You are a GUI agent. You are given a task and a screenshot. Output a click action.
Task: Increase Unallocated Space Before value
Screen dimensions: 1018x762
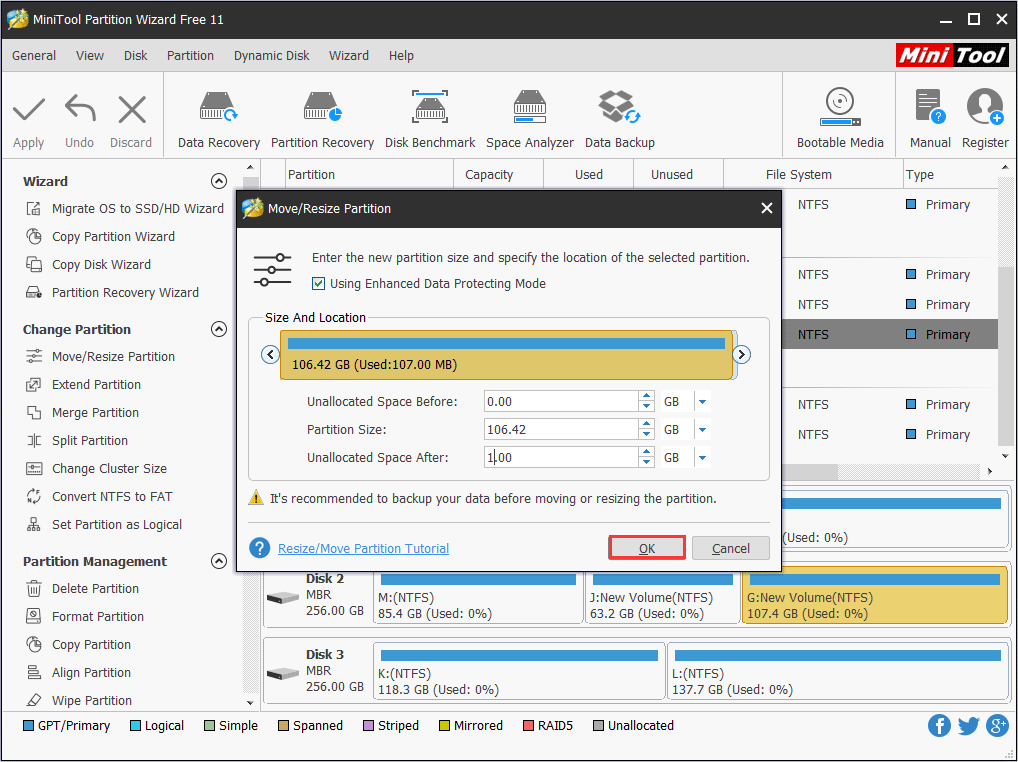coord(646,396)
